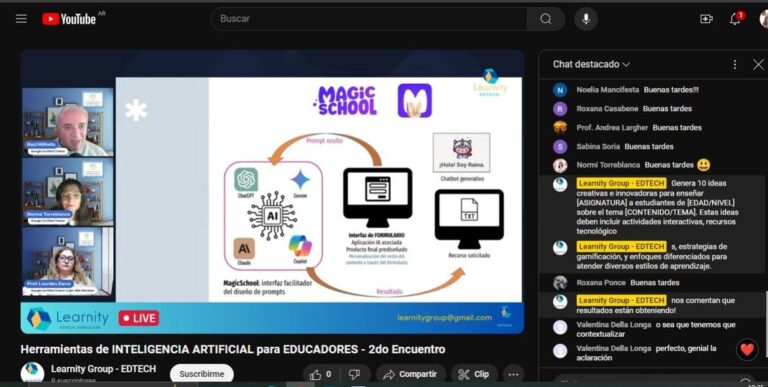The width and height of the screenshot is (768, 387).
Task: Click Roxana Ponce's avatar in chat
Action: (x=560, y=283)
